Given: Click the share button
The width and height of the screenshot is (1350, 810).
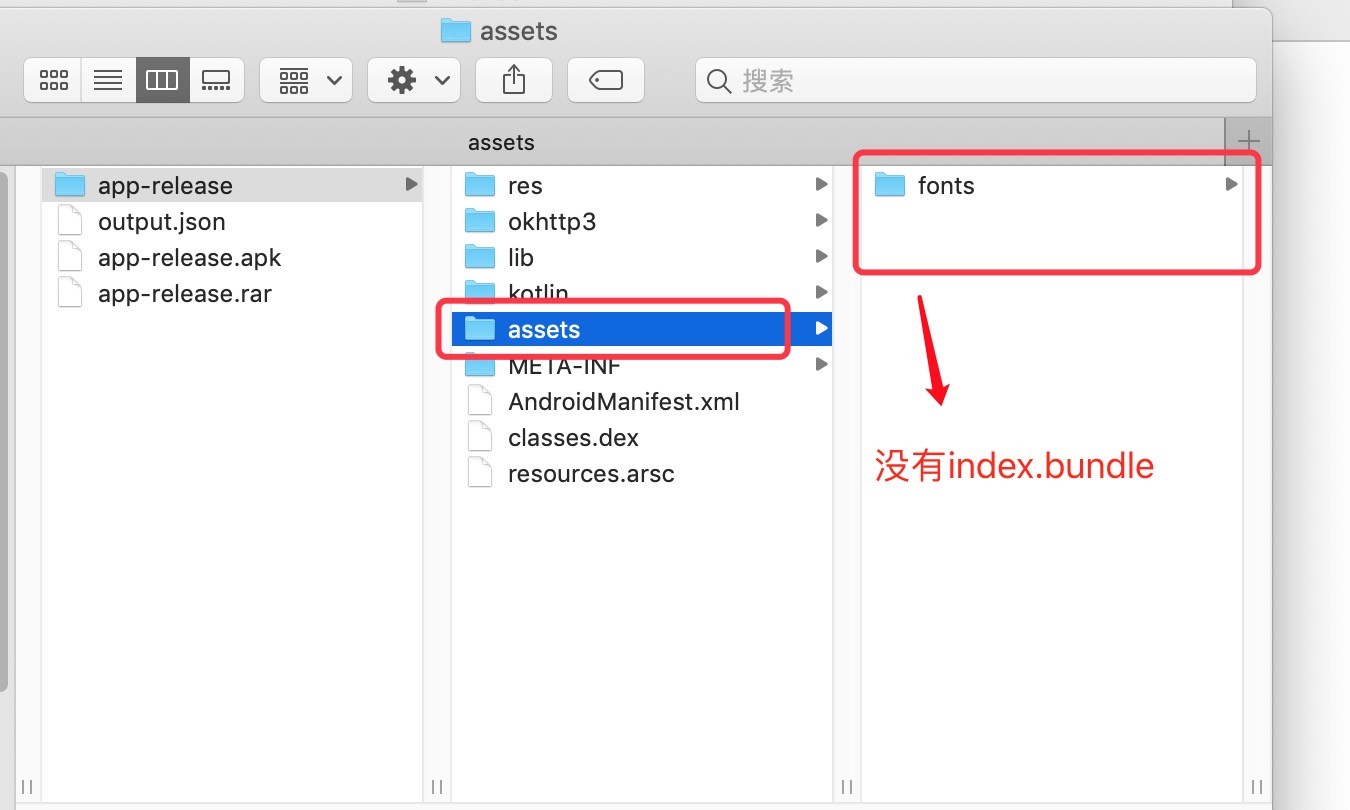Looking at the screenshot, I should click(514, 80).
